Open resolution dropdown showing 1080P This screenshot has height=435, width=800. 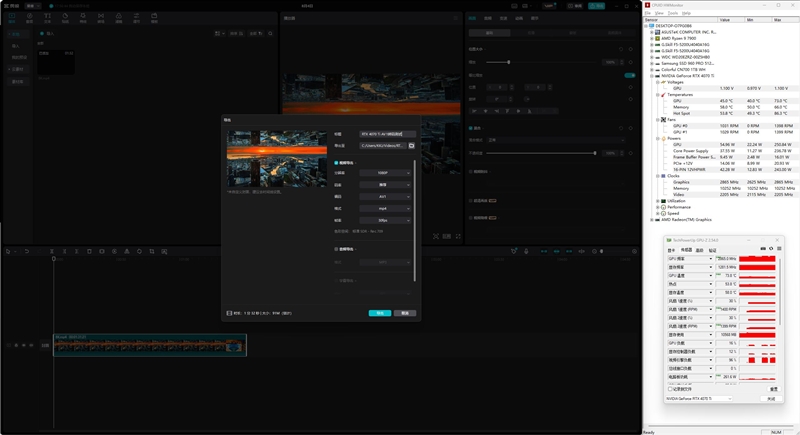[x=385, y=173]
